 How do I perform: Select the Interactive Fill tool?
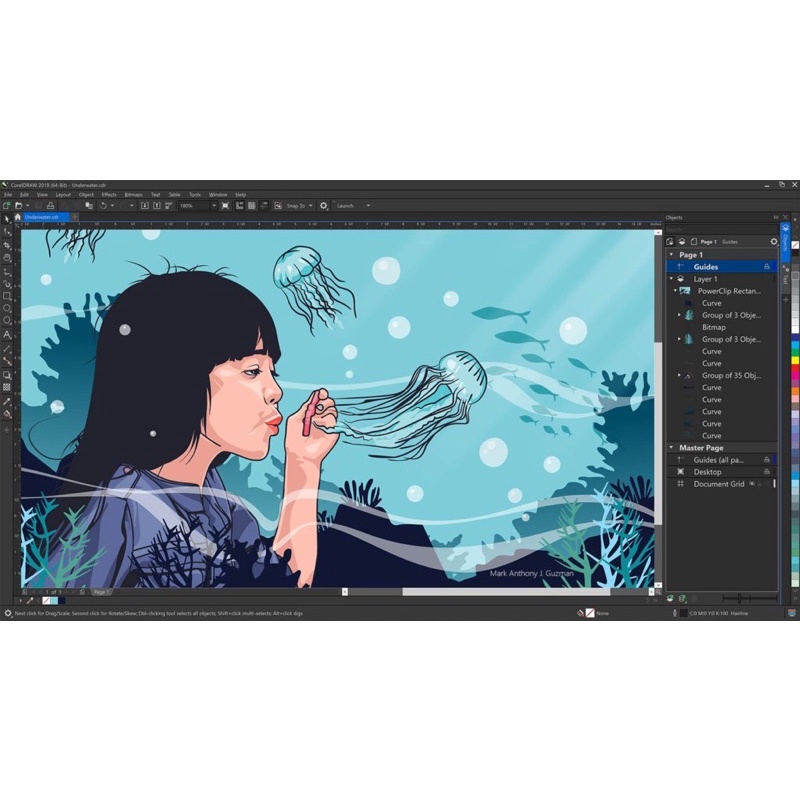point(7,414)
